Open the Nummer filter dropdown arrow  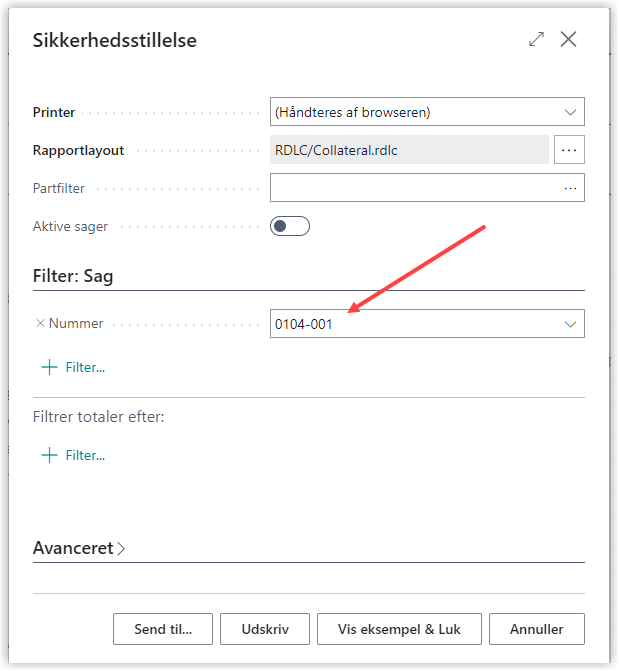pos(570,324)
